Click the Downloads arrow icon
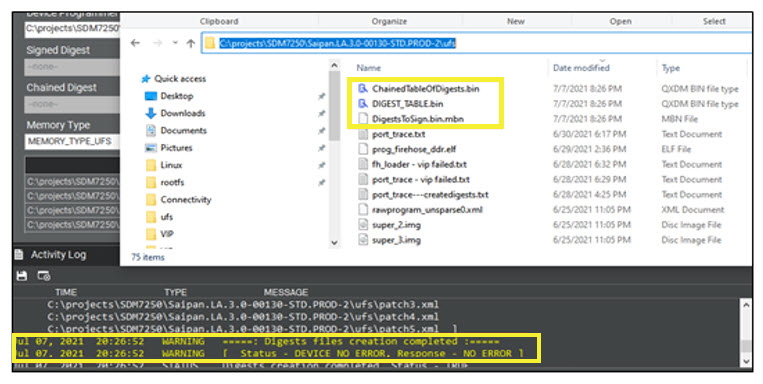This screenshot has width=763, height=384. pos(151,113)
